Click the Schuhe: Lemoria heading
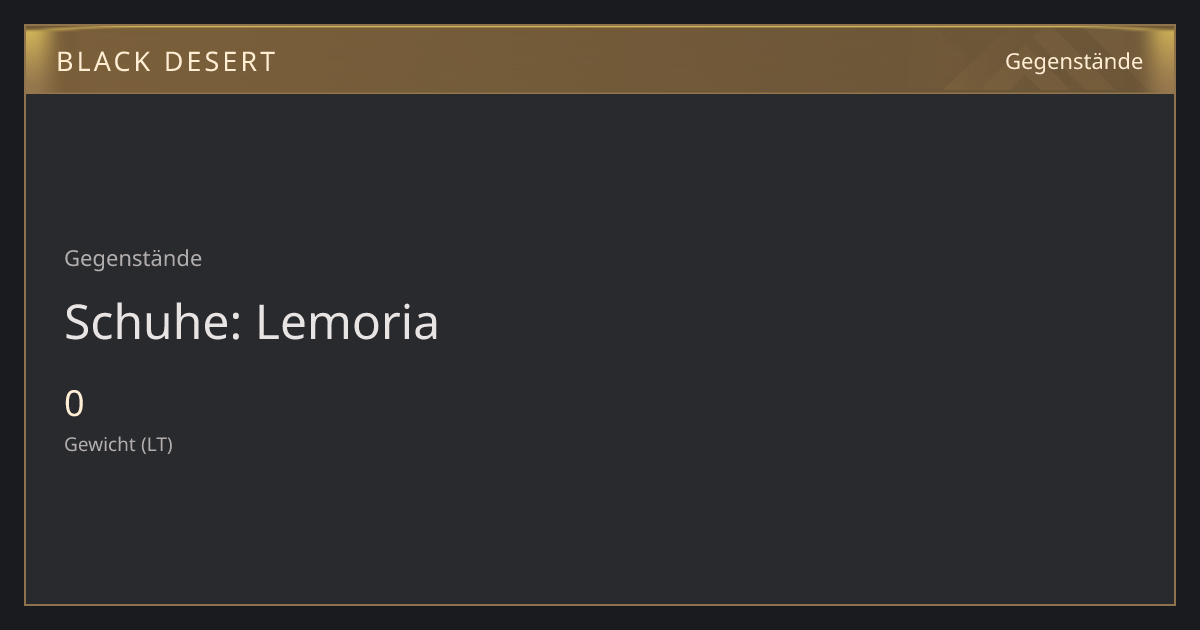 coord(252,322)
